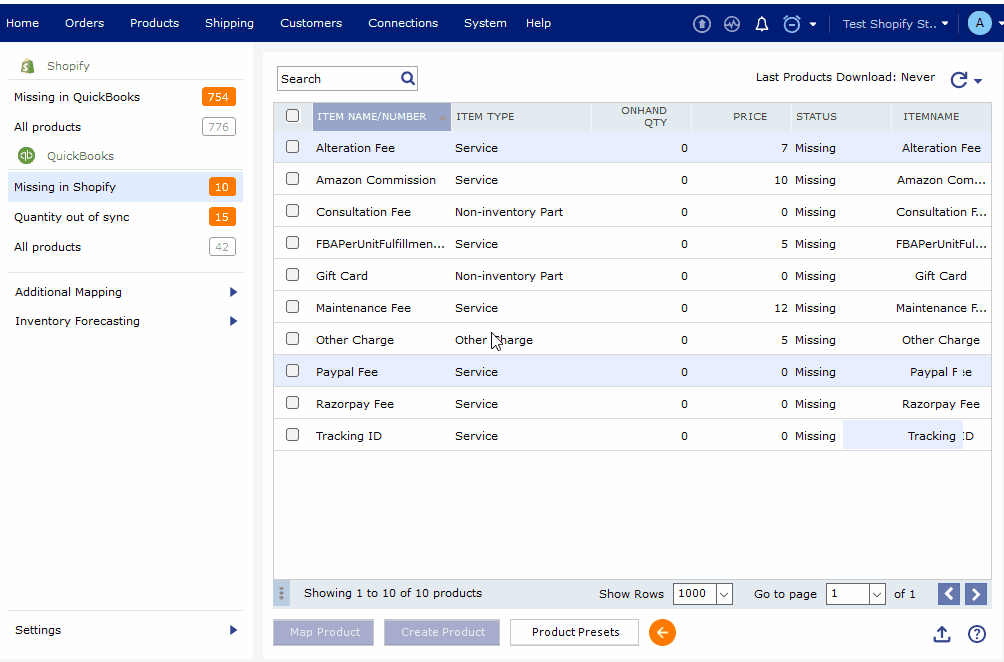Image resolution: width=1004 pixels, height=662 pixels.
Task: Click the orange back arrow button
Action: [662, 632]
